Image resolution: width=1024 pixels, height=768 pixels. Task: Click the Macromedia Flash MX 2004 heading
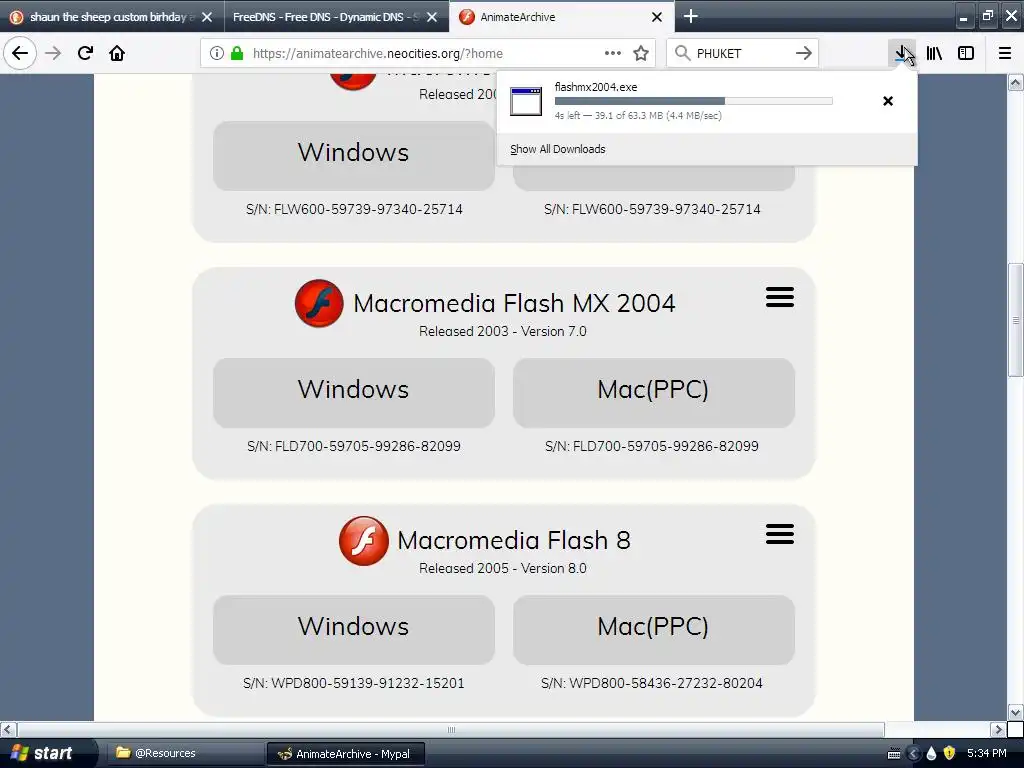514,303
